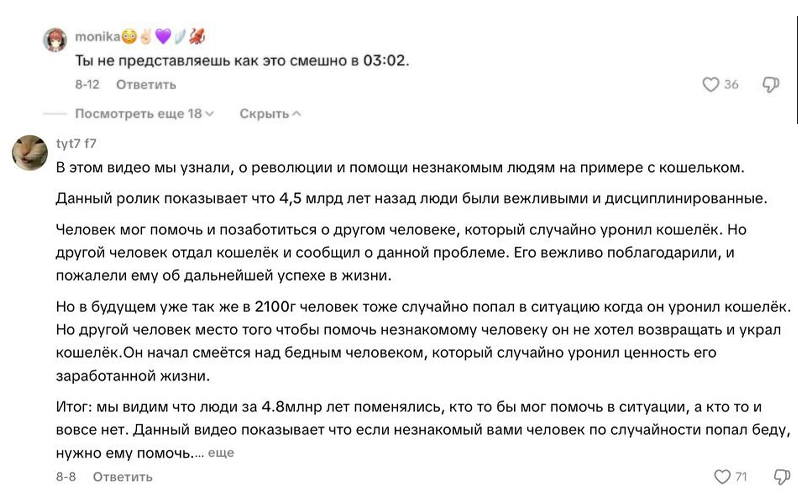Like tyt7 f7's long comment
Screen dimensions: 806x502
[x=722, y=477]
